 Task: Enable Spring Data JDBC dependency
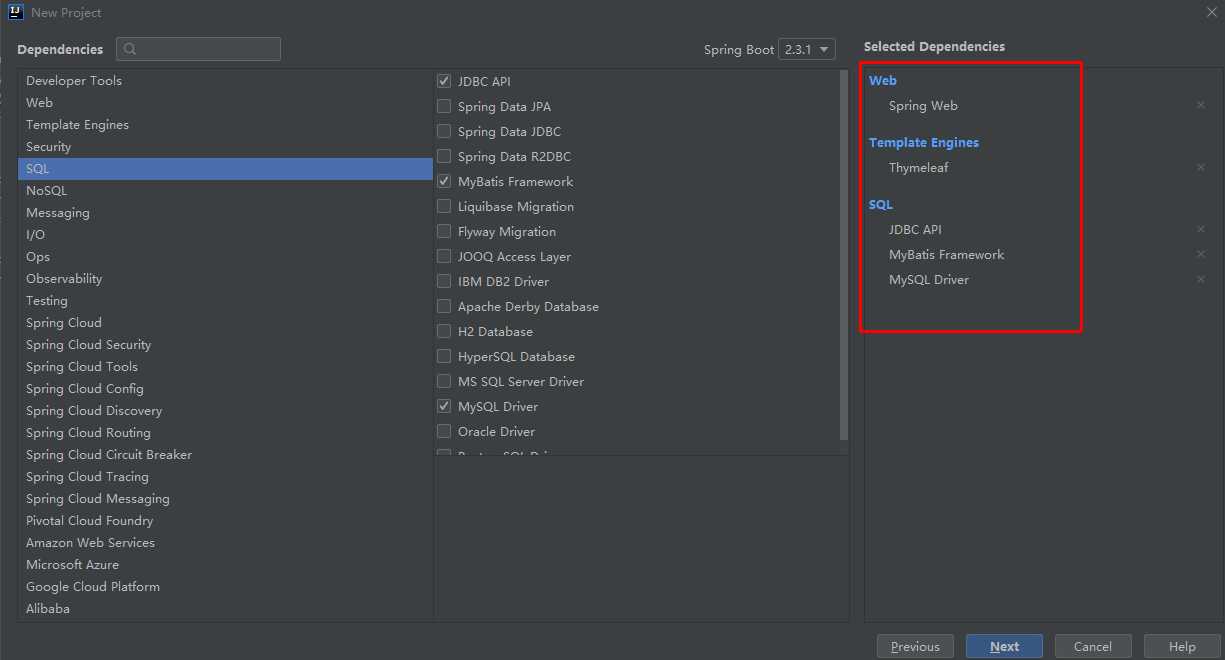[444, 131]
